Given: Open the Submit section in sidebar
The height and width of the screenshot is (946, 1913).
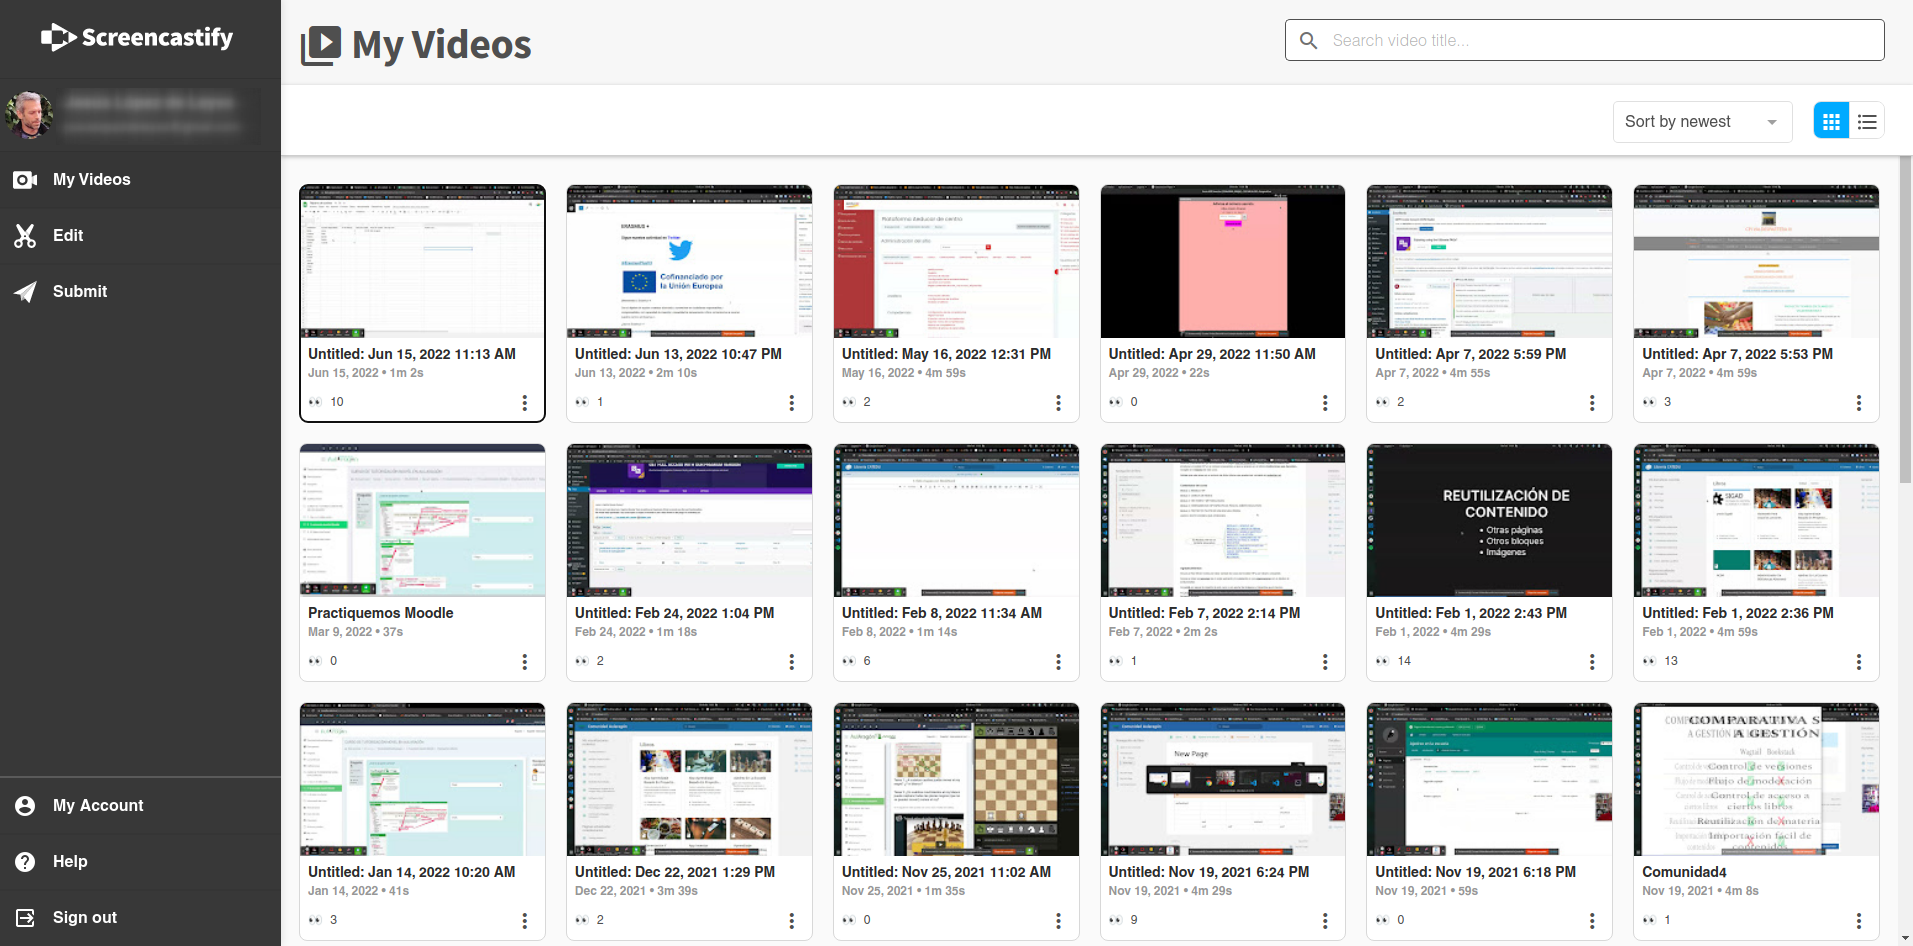Looking at the screenshot, I should coord(140,292).
